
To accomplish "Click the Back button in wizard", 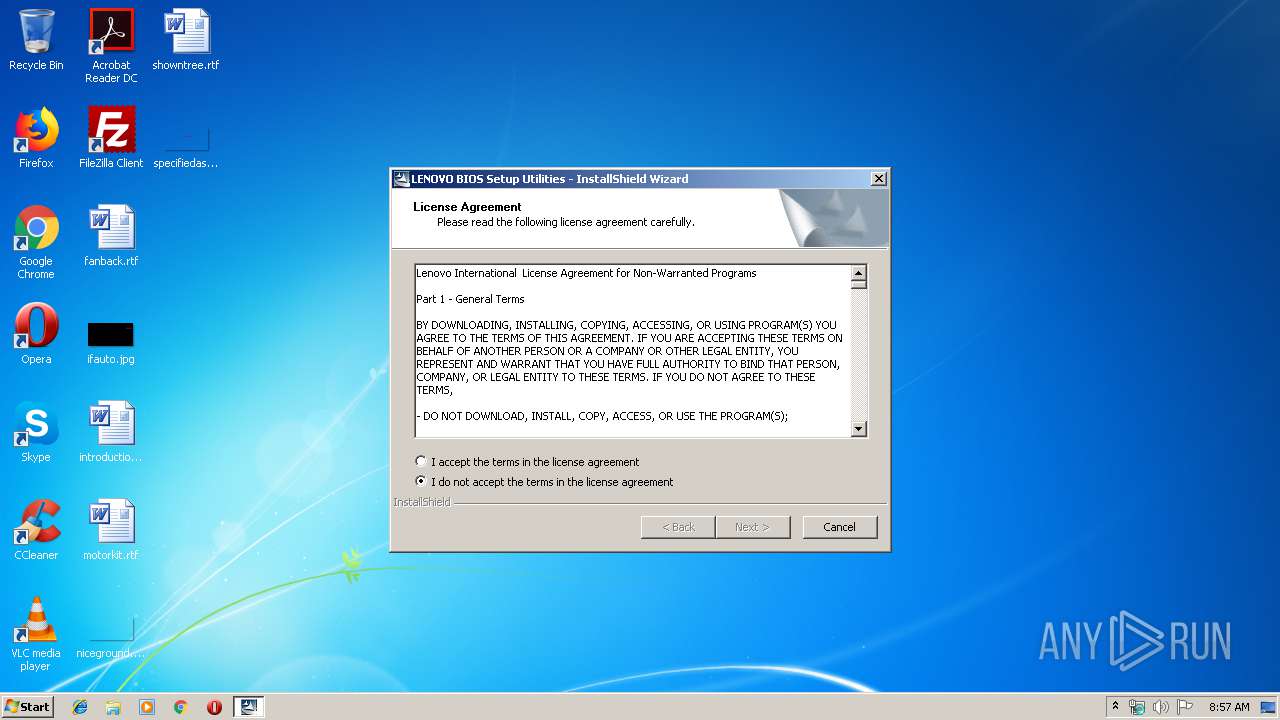I will click(677, 527).
